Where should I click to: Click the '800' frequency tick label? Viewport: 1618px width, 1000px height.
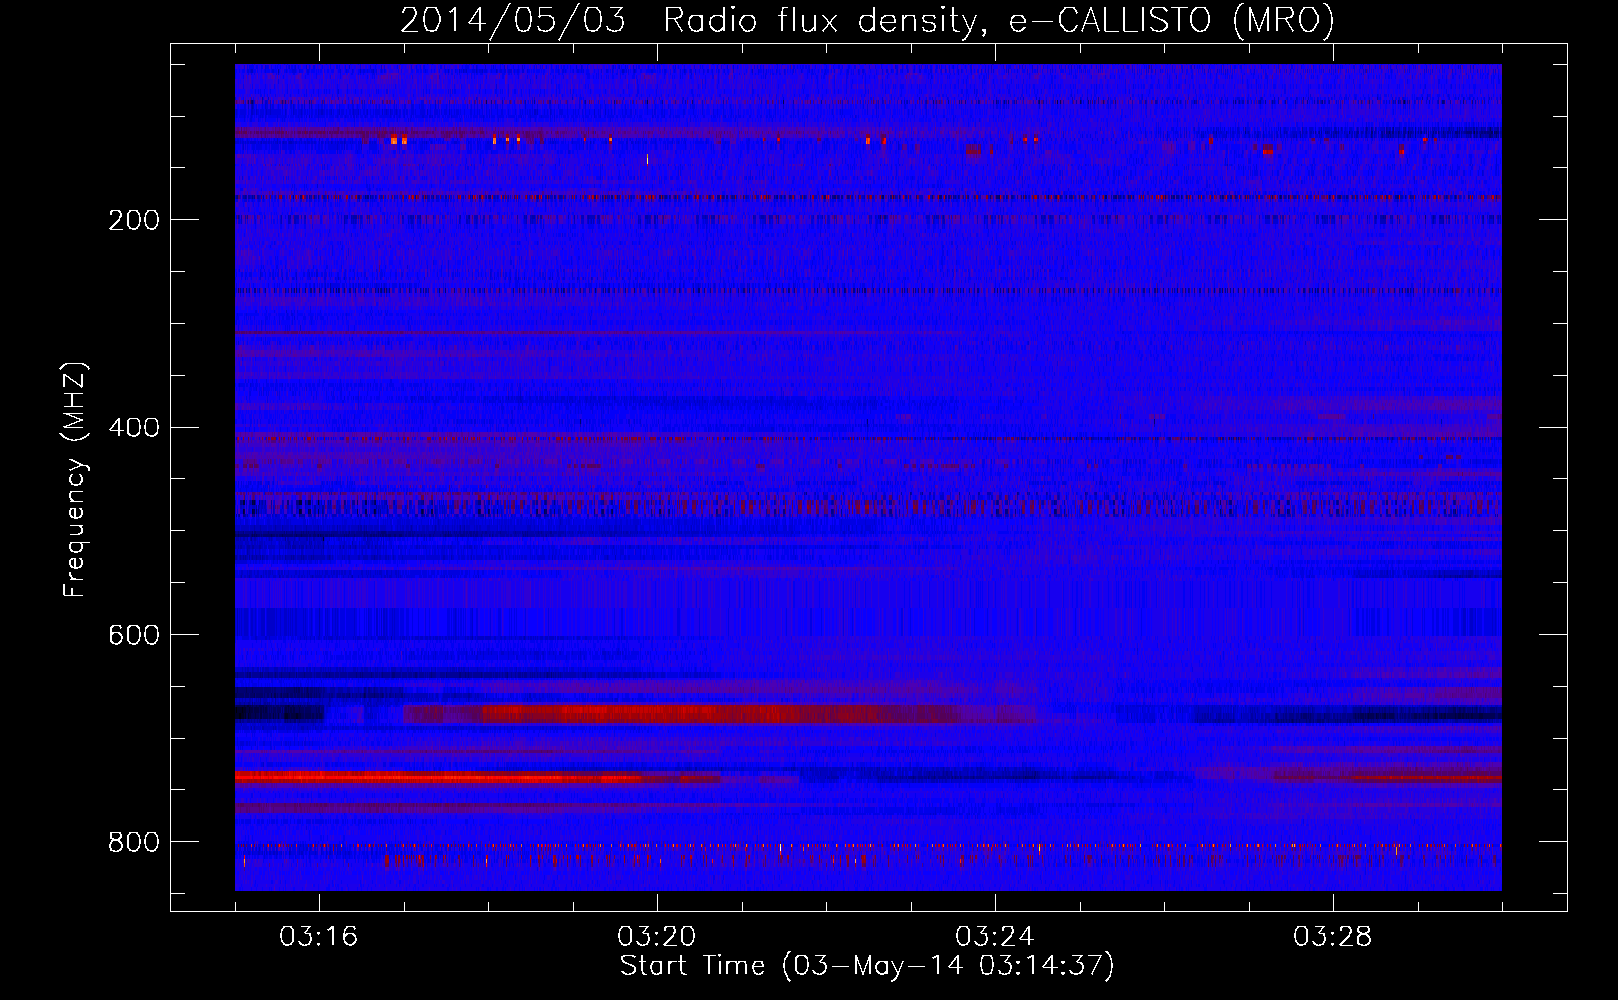tap(134, 843)
